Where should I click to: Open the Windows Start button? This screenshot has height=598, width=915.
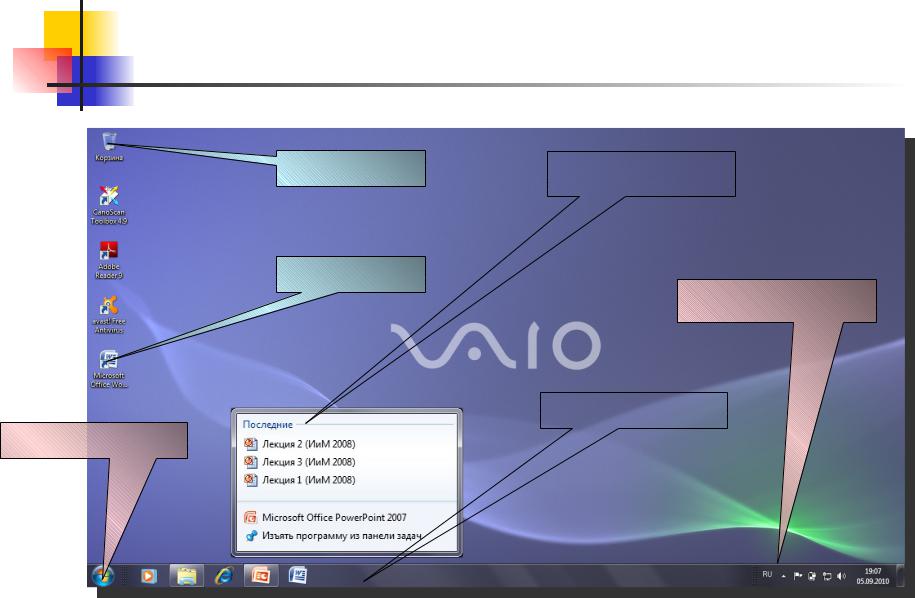(x=103, y=576)
